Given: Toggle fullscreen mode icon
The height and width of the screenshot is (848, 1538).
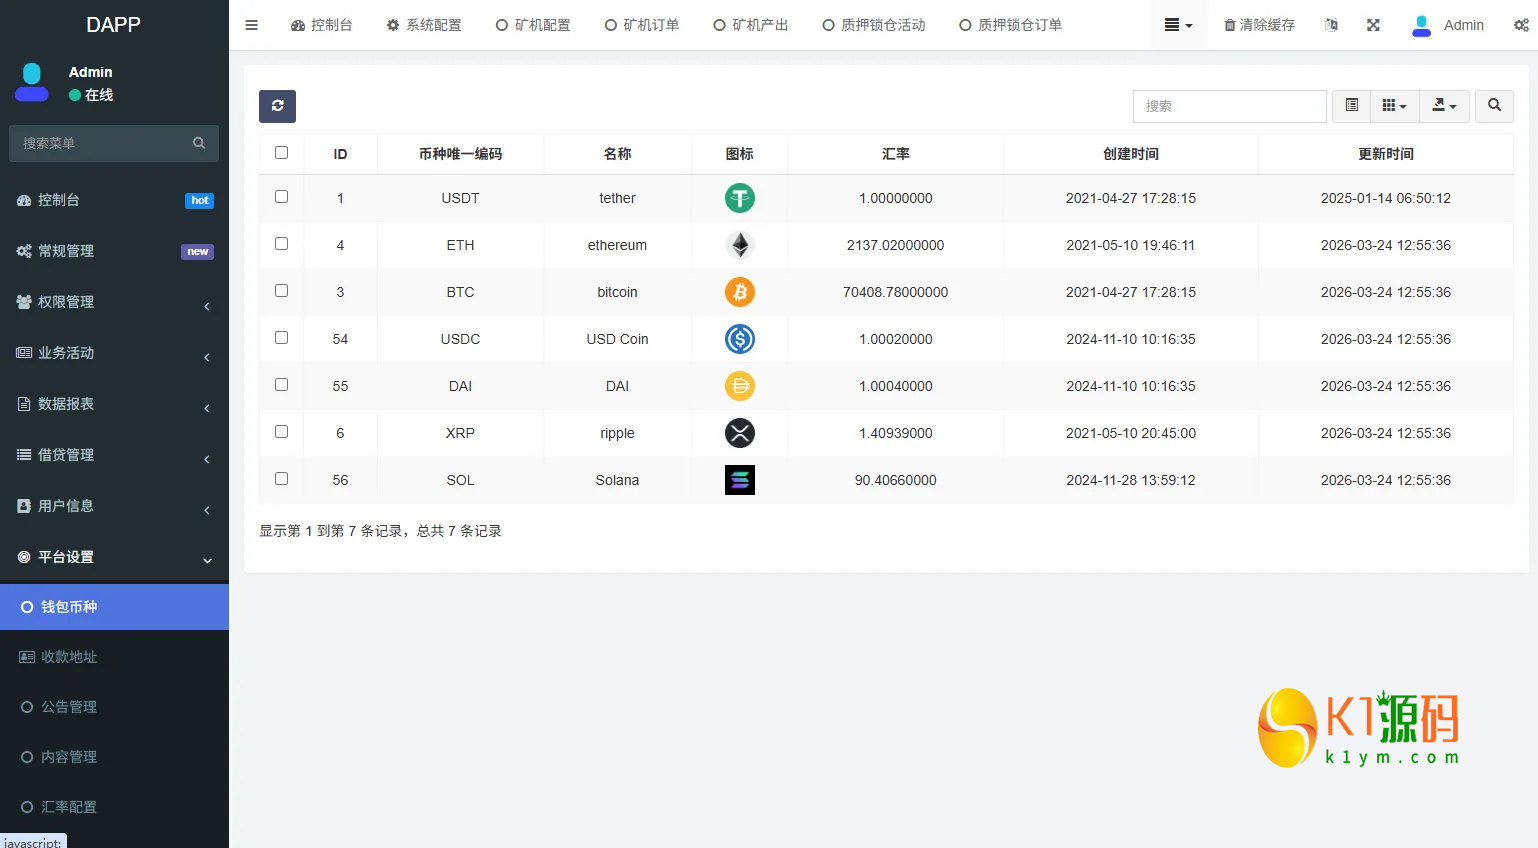Looking at the screenshot, I should click(x=1373, y=25).
